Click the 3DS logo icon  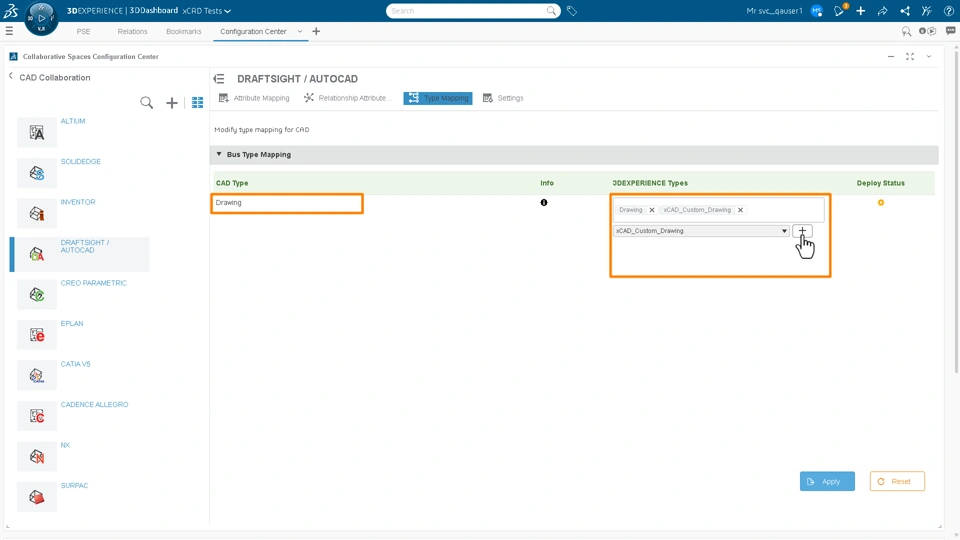[11, 10]
